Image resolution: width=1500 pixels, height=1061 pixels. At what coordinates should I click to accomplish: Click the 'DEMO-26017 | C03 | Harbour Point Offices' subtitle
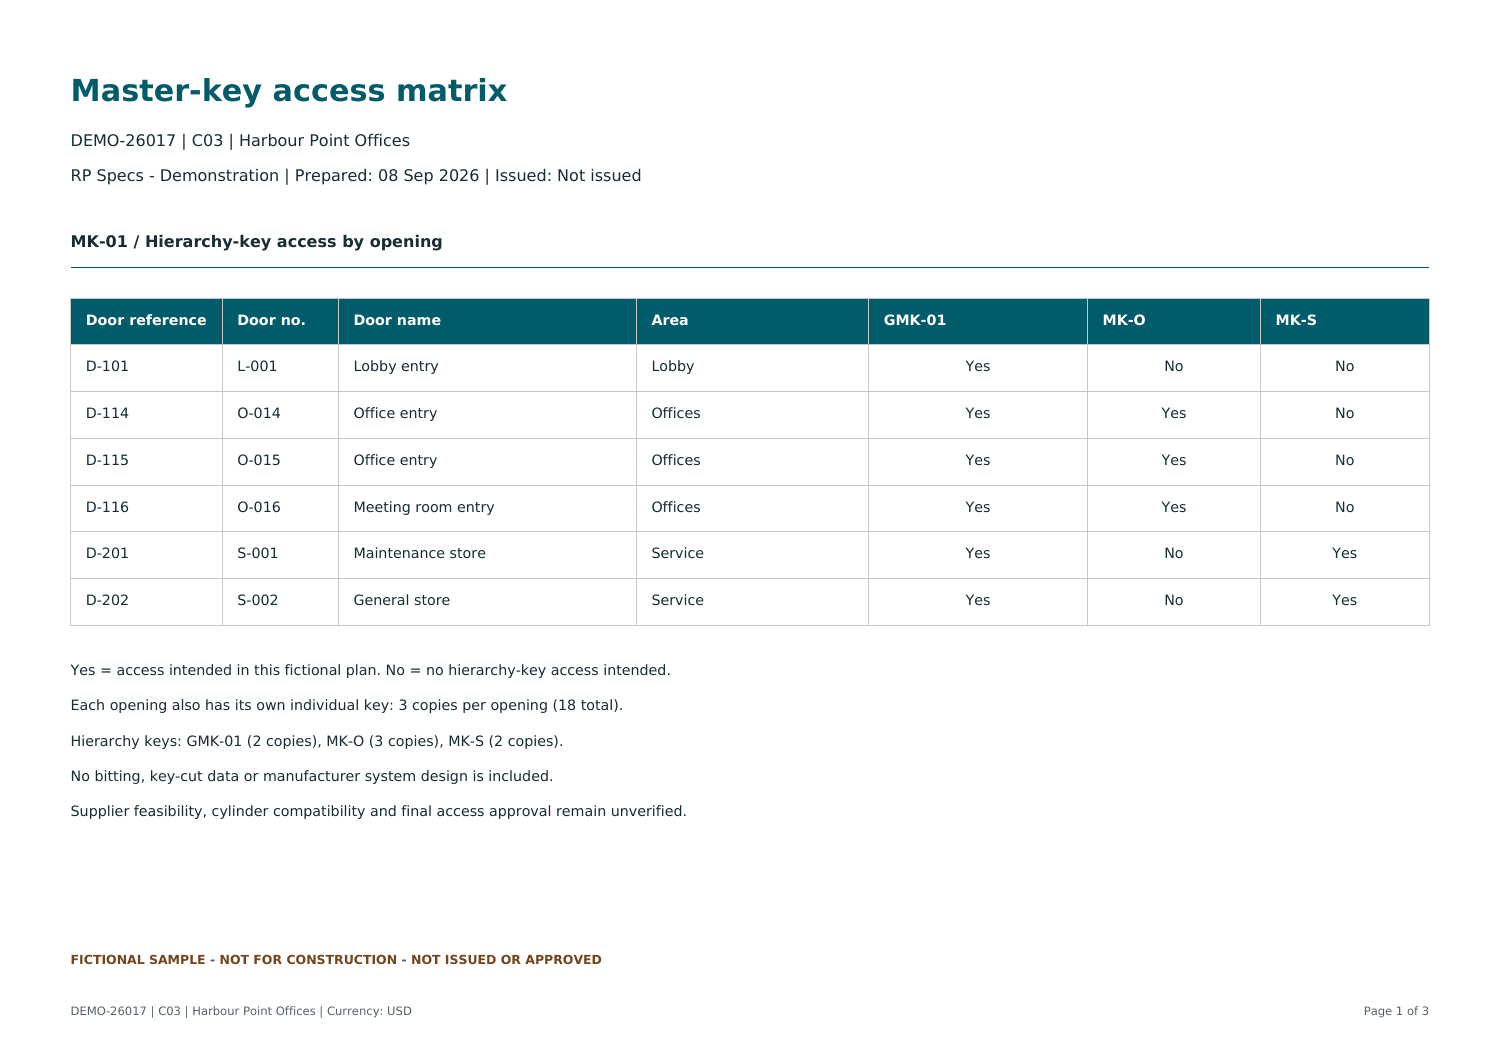coord(240,141)
